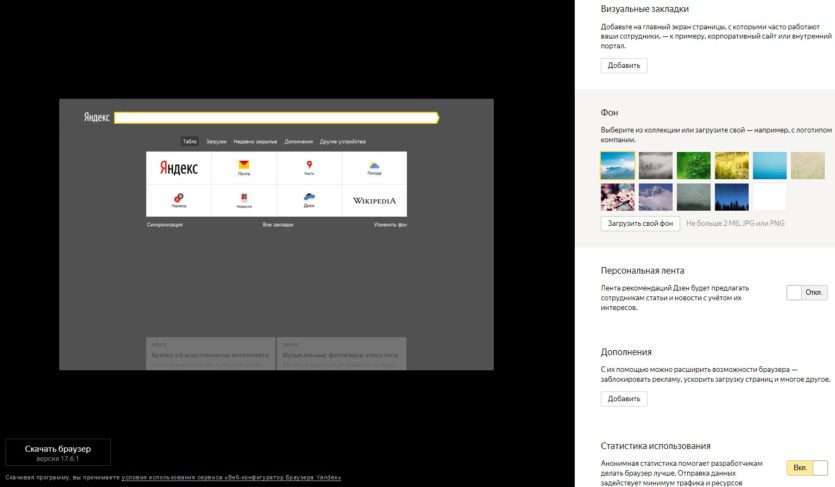Click the Фон section heading

click(x=609, y=113)
